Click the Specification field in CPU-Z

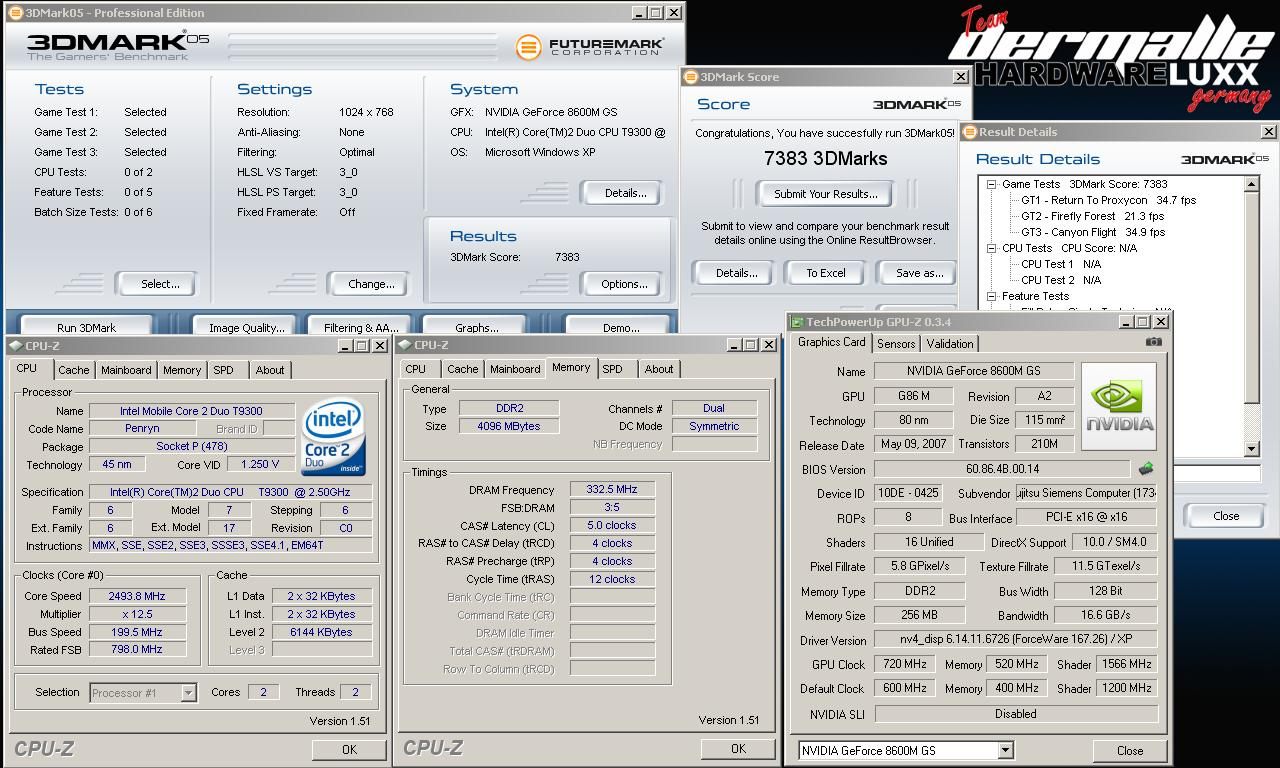point(231,492)
